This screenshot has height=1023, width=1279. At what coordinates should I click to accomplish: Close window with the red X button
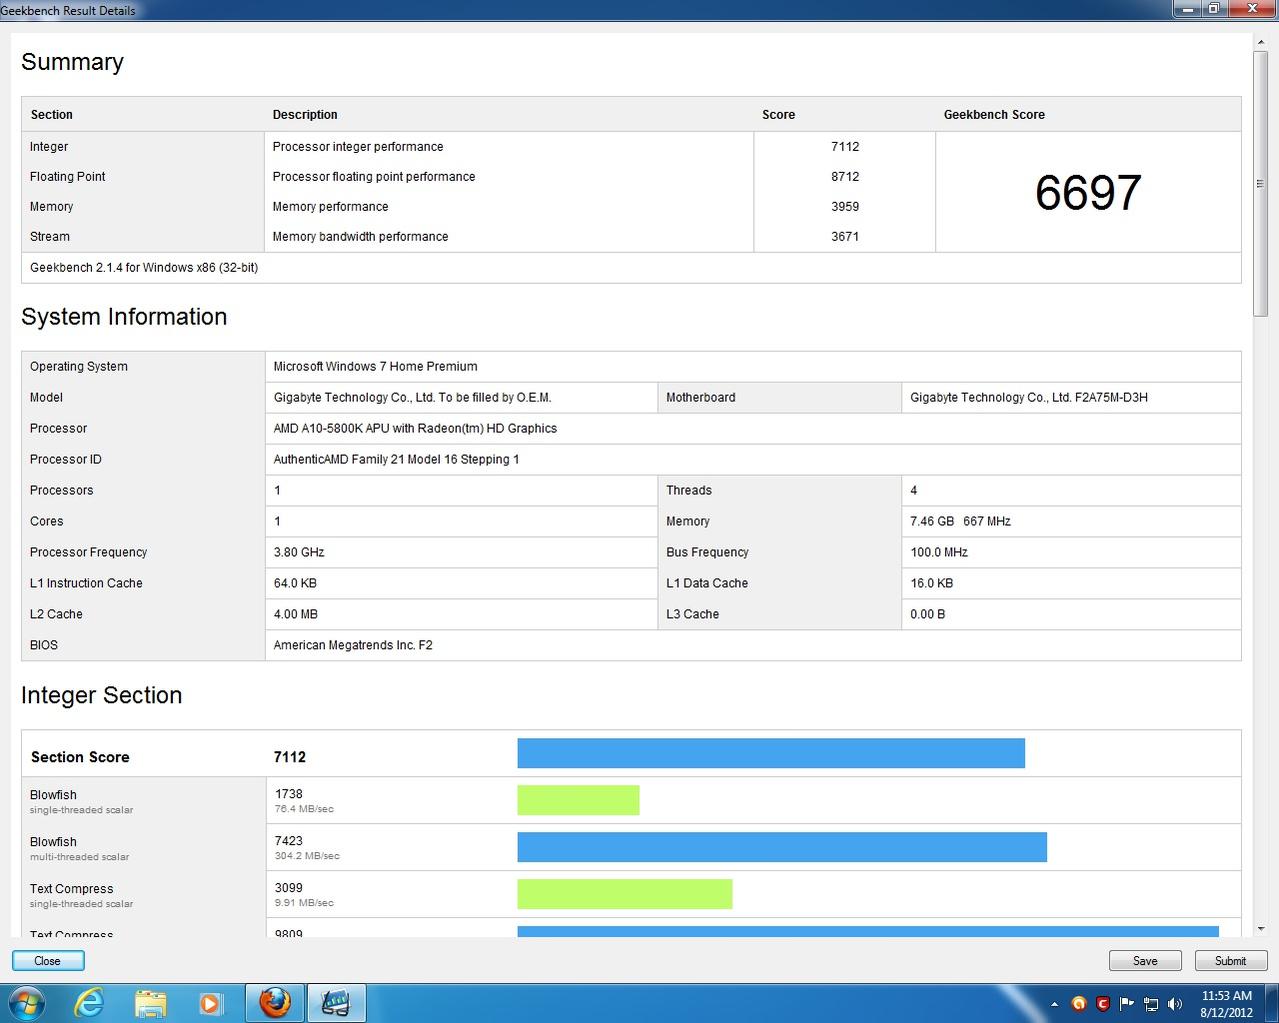point(1251,8)
